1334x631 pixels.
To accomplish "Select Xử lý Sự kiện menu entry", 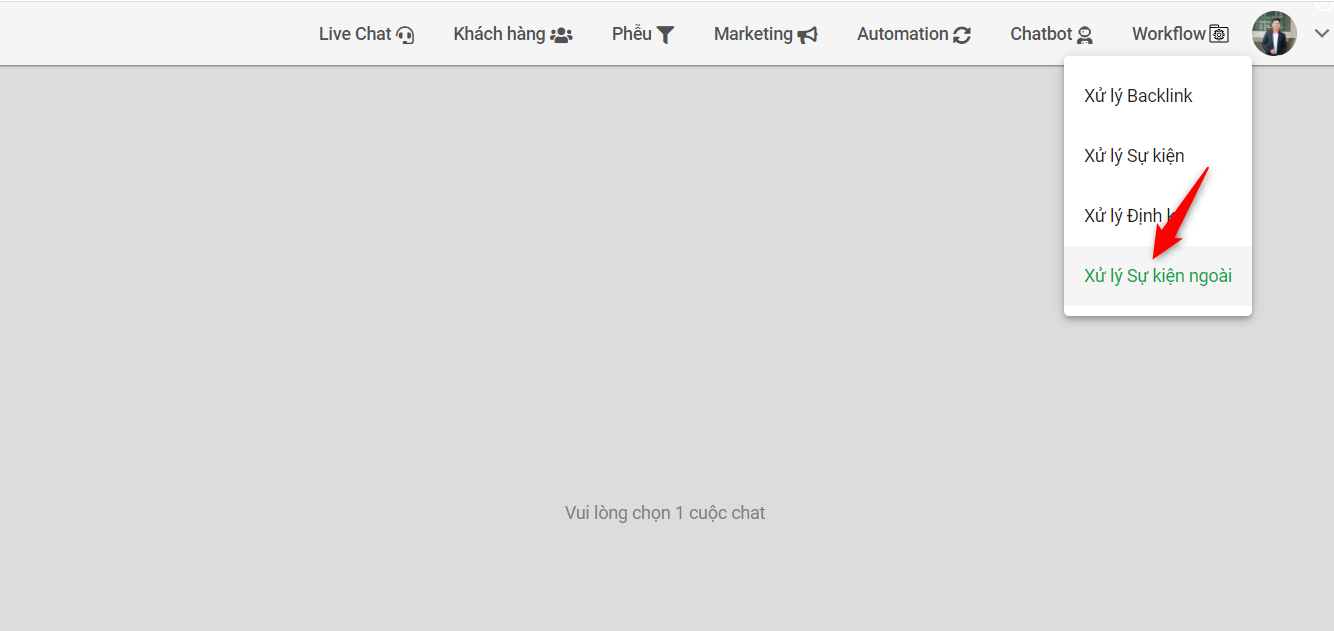I will click(x=1158, y=156).
